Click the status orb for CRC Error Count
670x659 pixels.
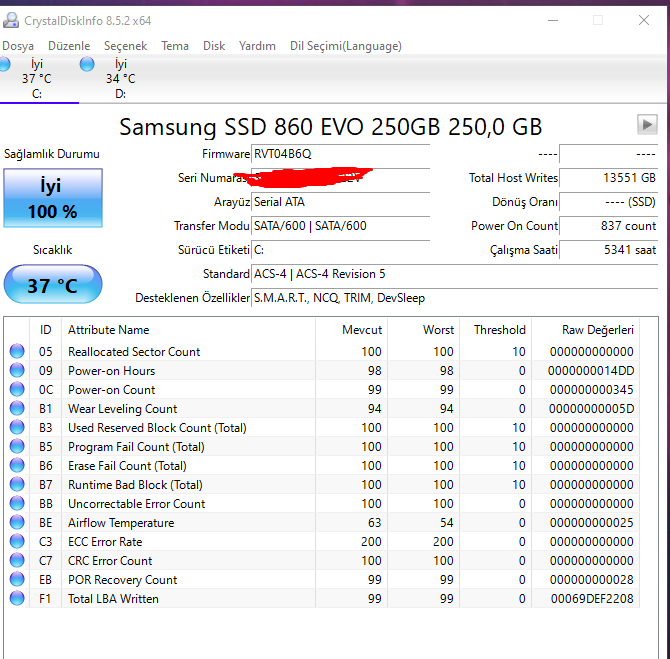(17, 561)
